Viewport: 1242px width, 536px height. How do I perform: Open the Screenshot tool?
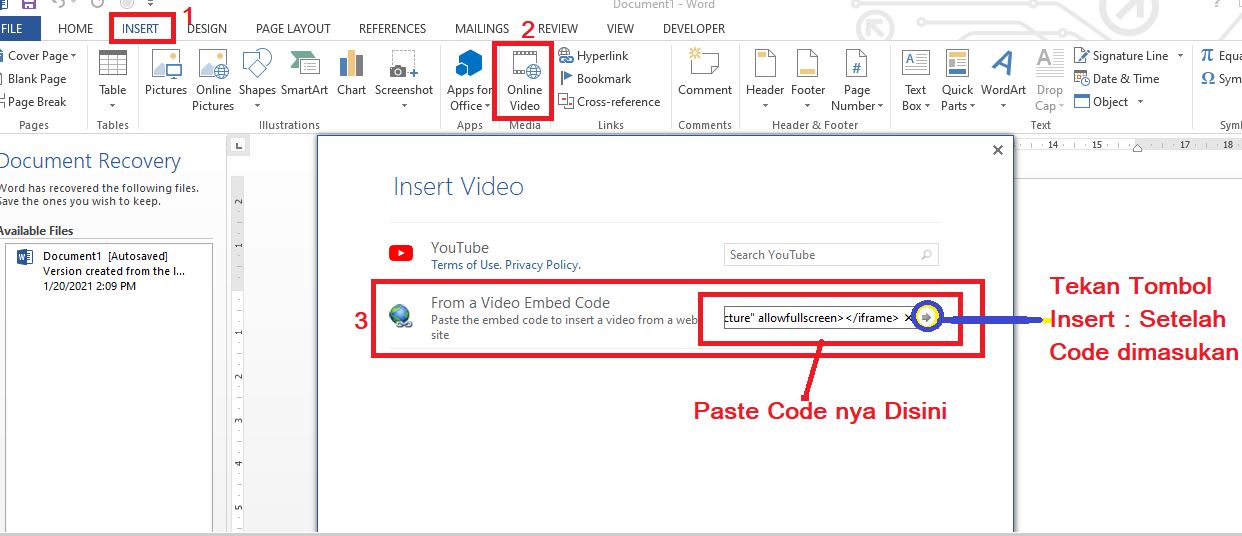click(404, 80)
